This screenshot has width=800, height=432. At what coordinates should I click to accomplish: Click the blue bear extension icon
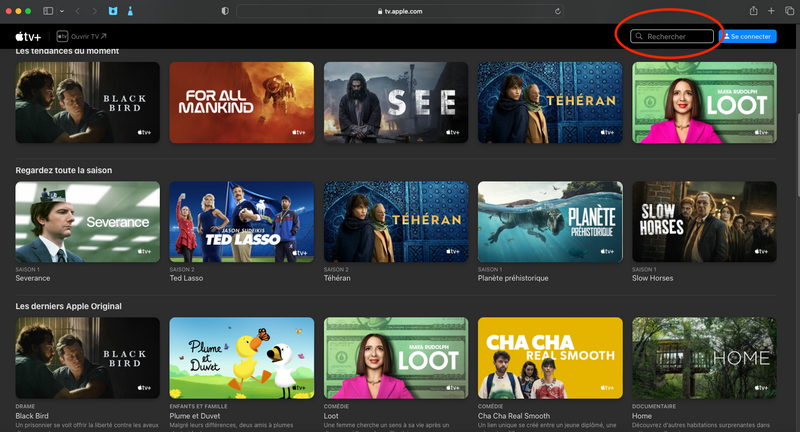click(113, 11)
